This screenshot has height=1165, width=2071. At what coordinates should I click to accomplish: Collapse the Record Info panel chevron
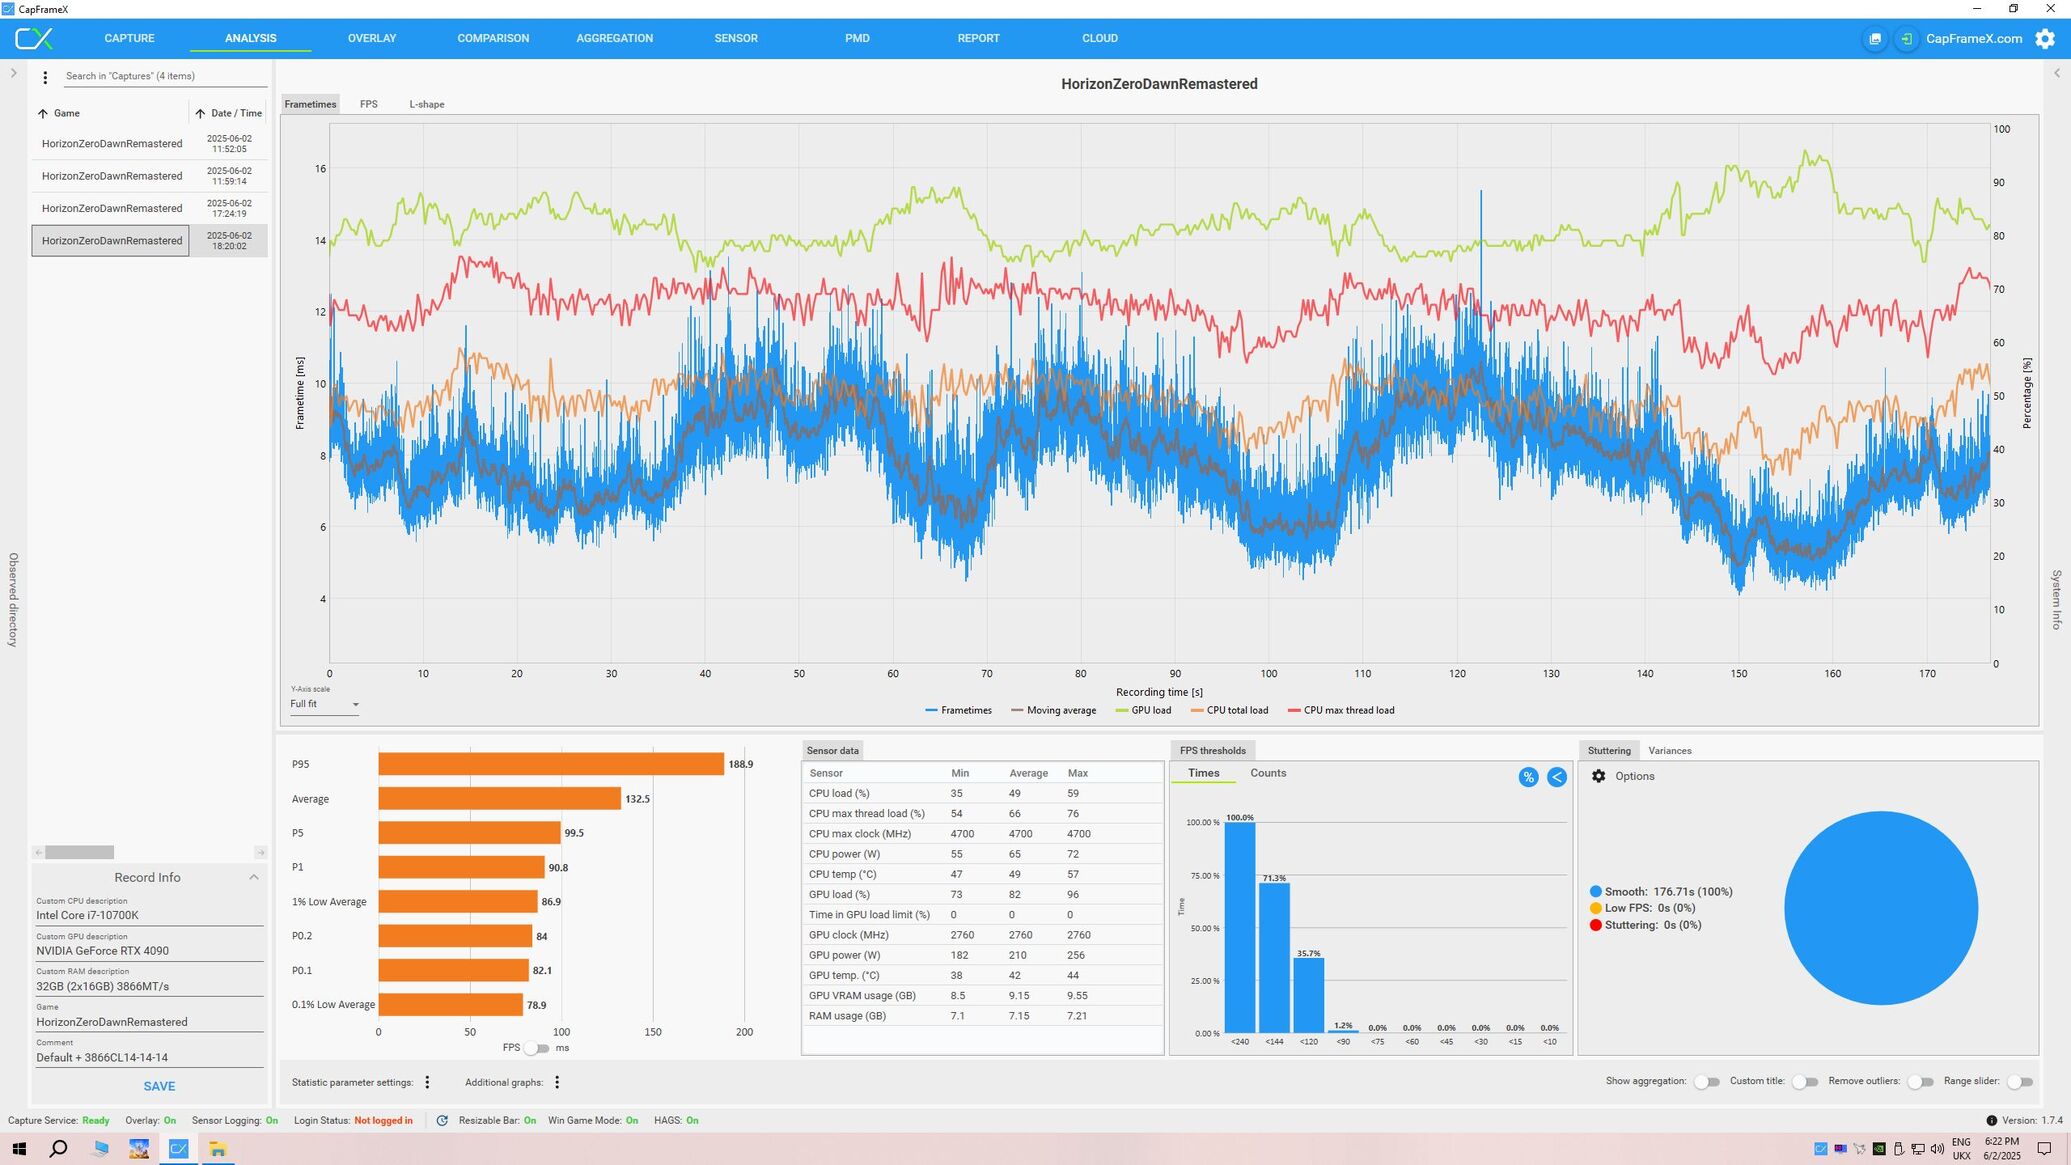point(254,877)
